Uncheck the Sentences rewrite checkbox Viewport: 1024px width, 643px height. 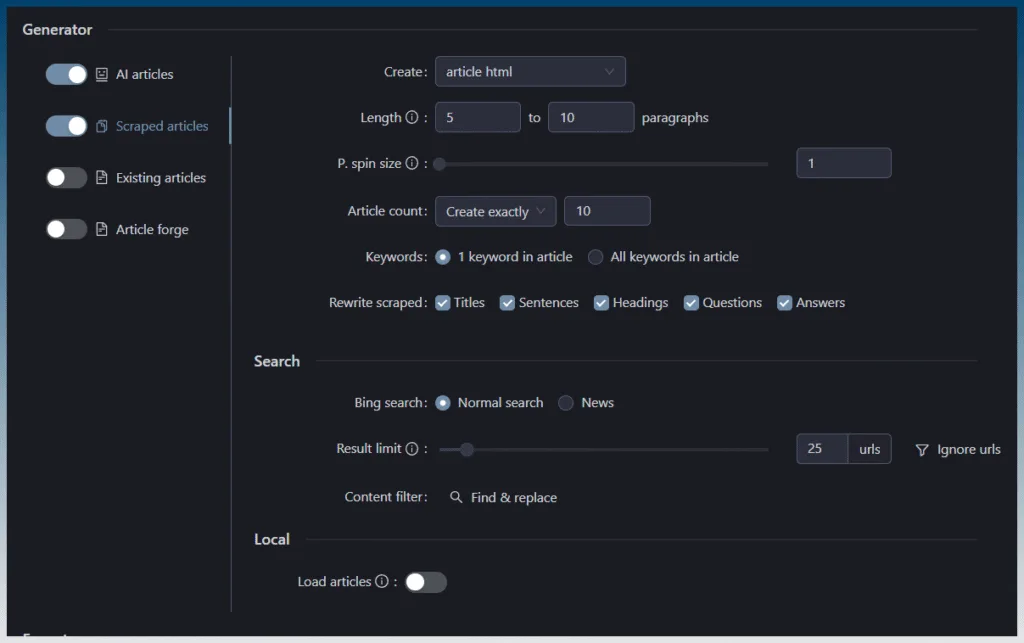pos(507,303)
